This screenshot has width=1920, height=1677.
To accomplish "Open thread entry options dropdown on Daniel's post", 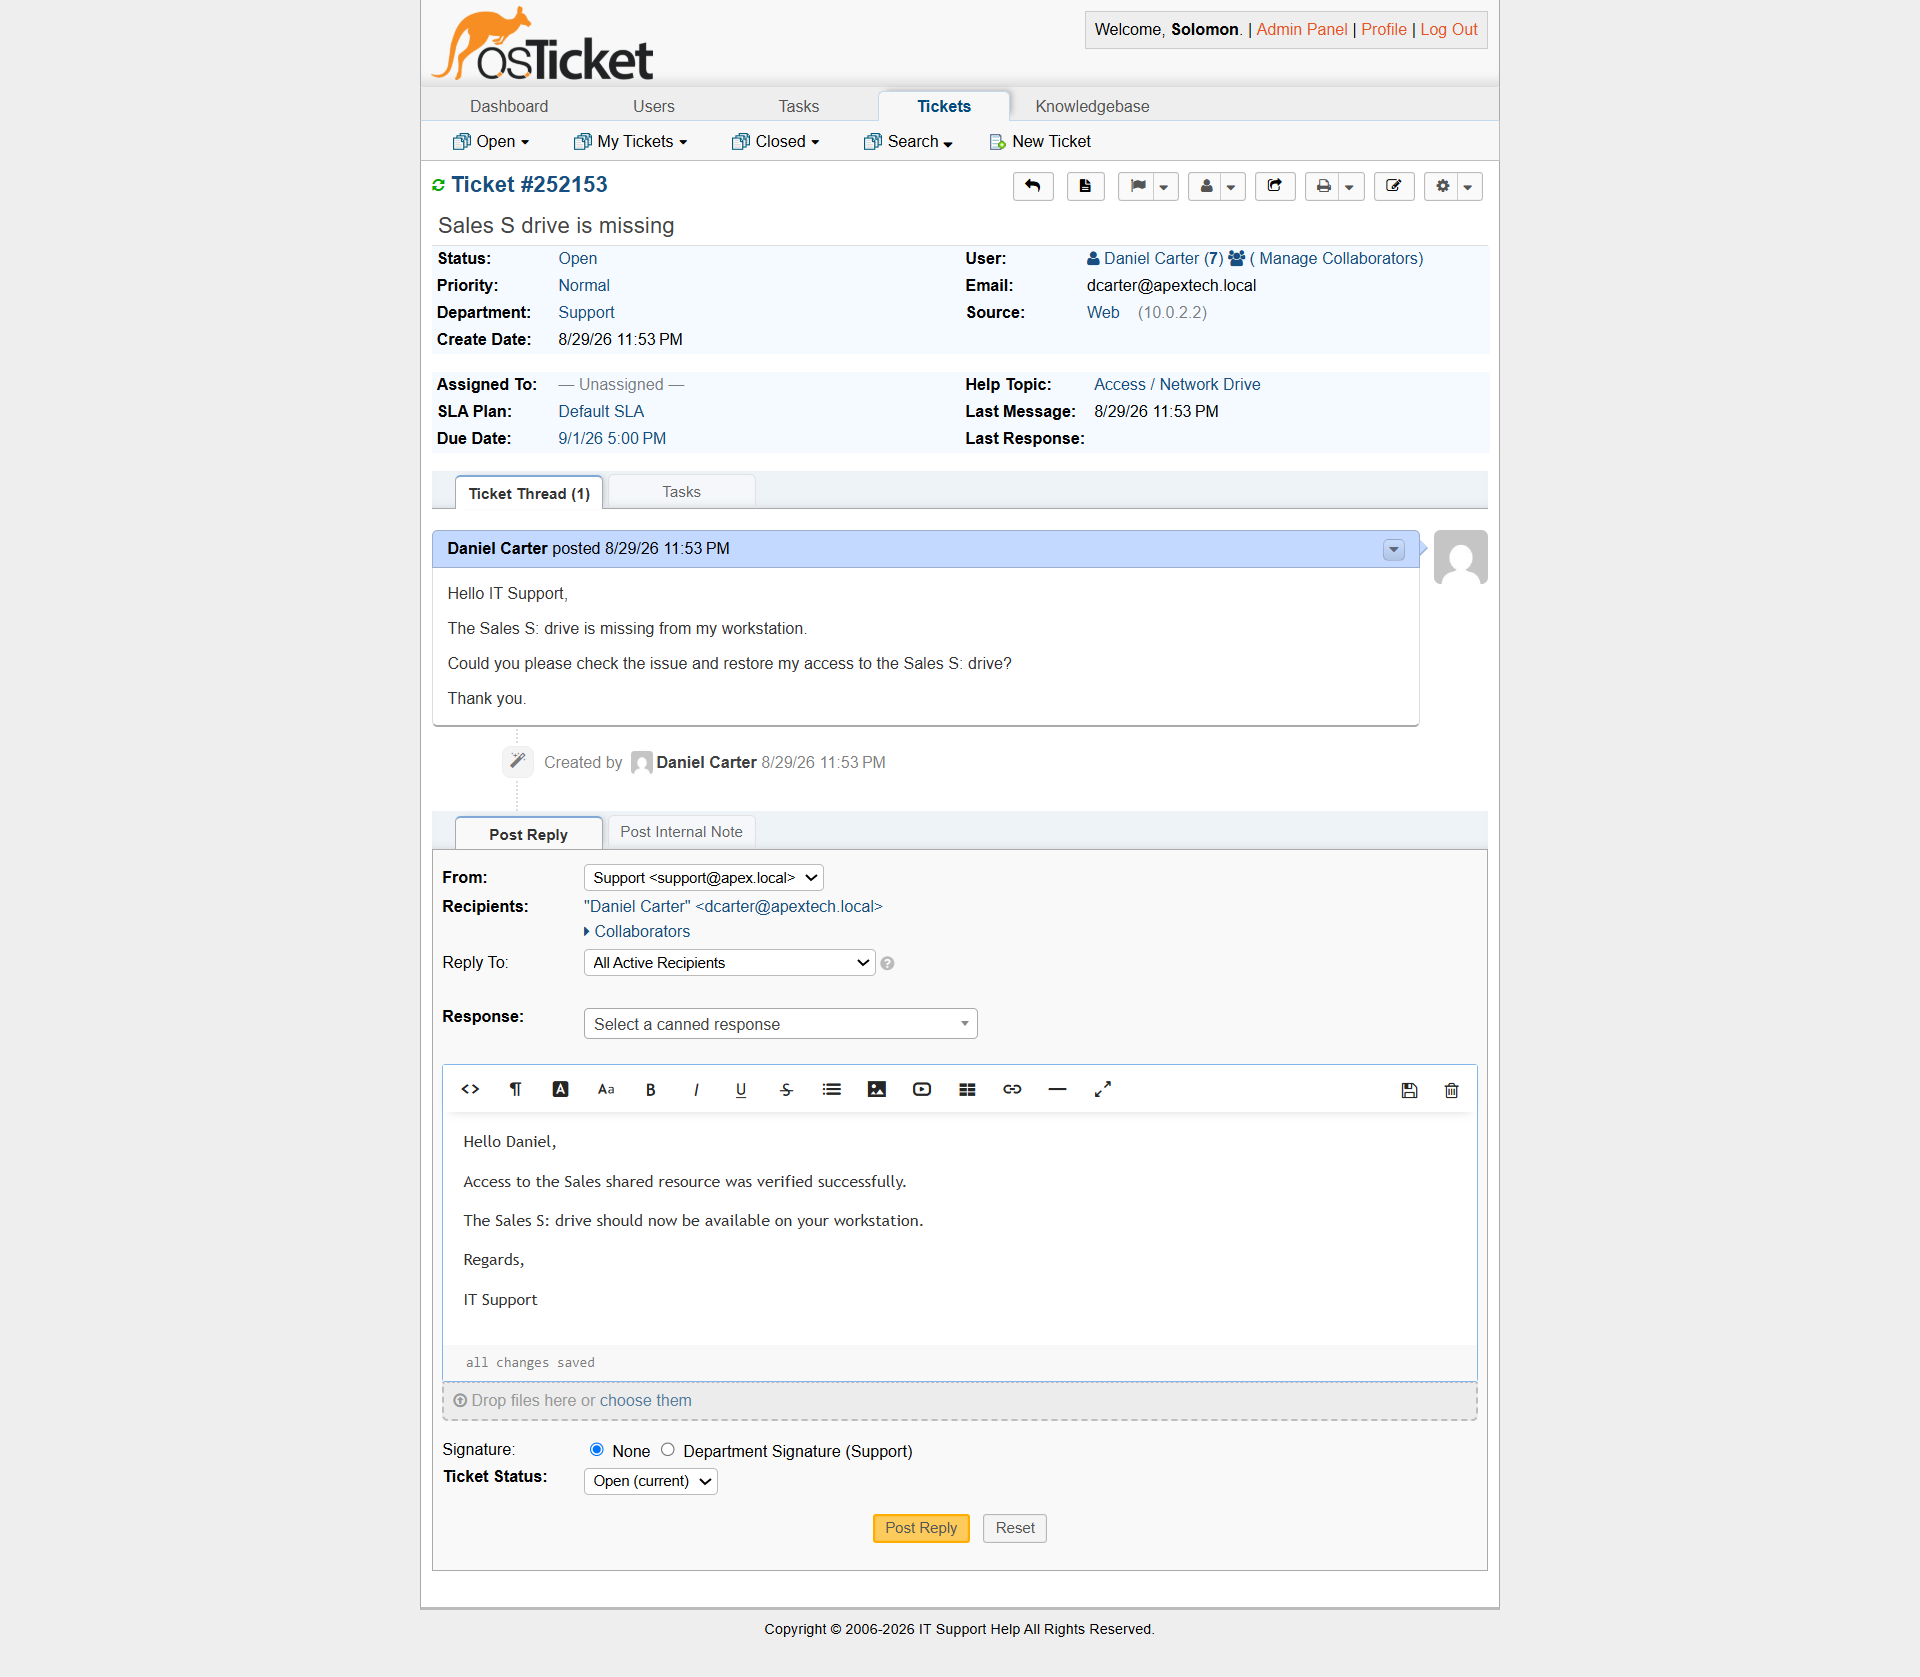I will (1393, 549).
